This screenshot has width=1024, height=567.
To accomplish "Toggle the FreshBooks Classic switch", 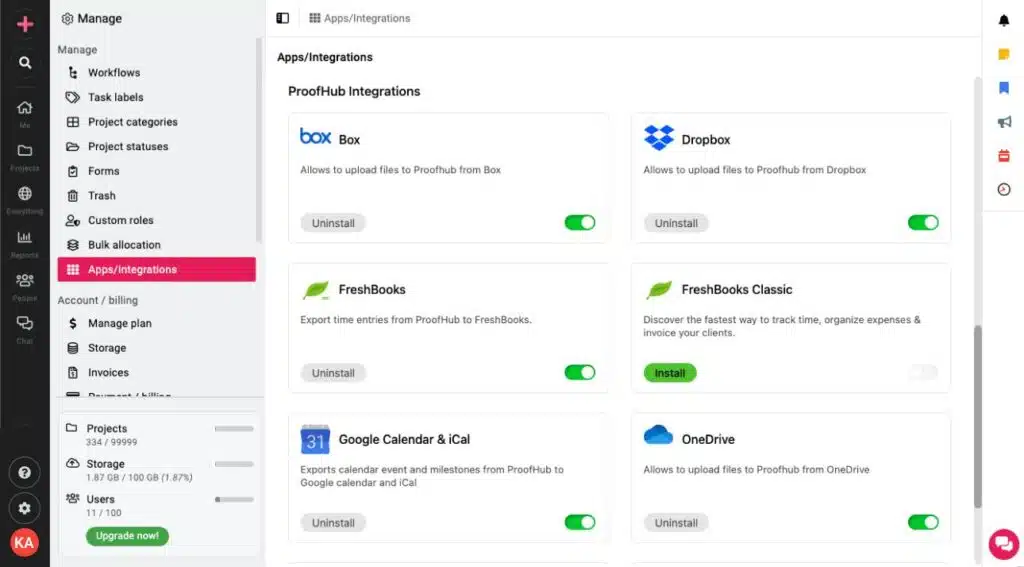I will [923, 372].
